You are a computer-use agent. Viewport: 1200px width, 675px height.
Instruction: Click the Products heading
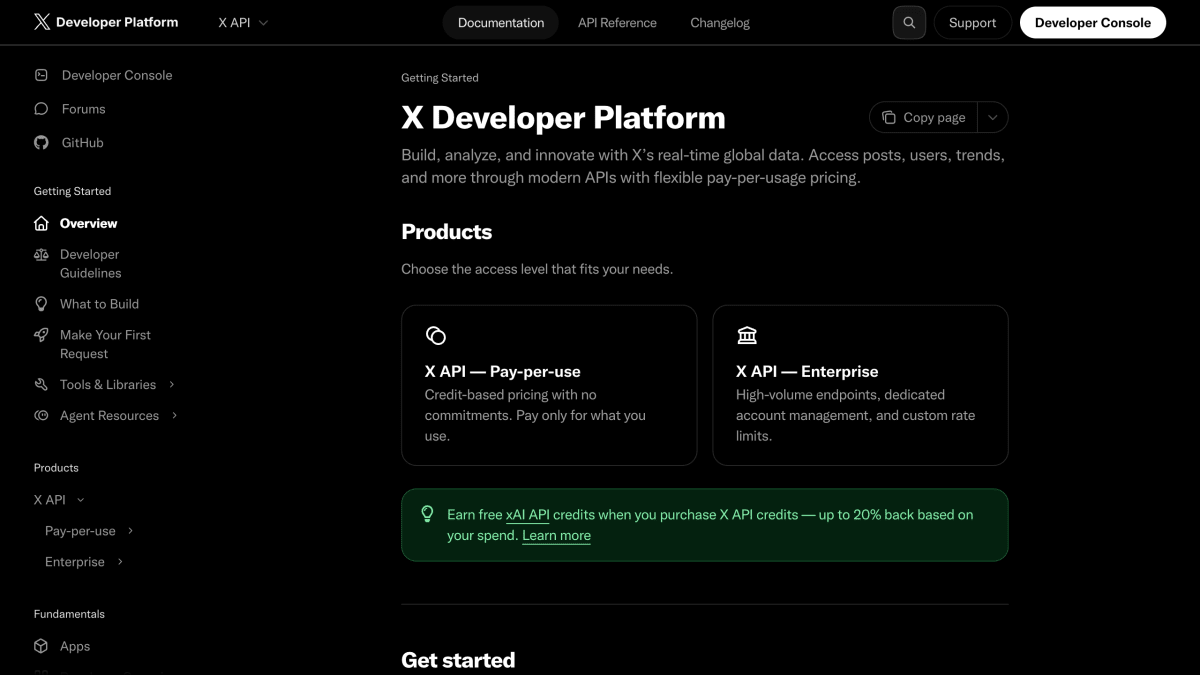447,232
